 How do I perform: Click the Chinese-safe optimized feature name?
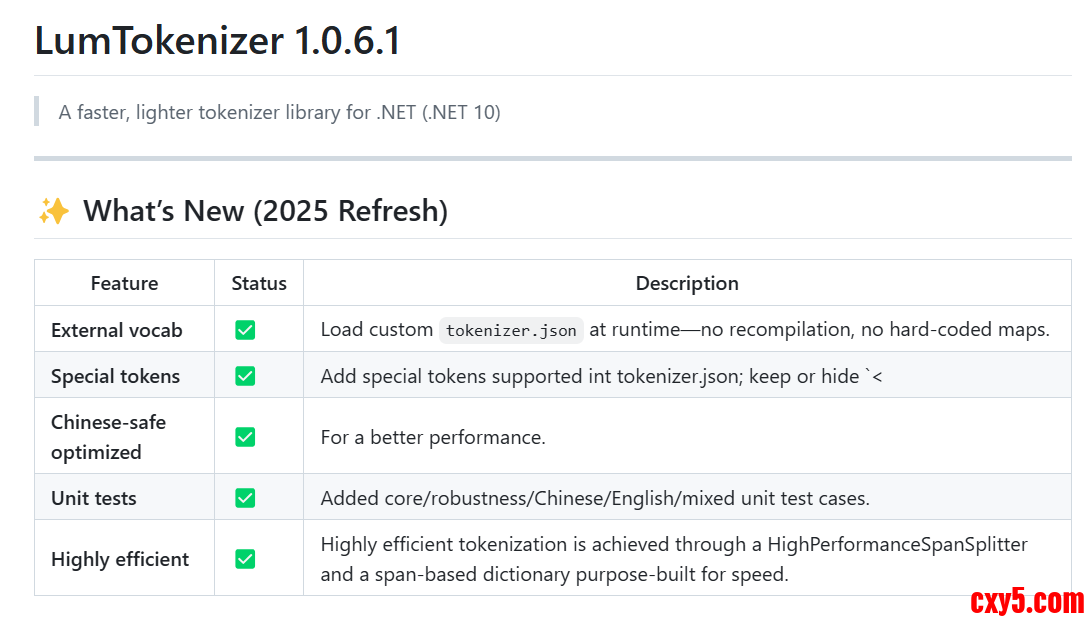click(108, 437)
